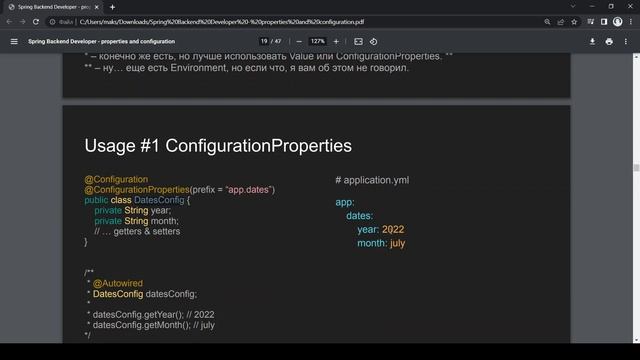This screenshot has width=640, height=360.
Task: Close the Spring Backend Developer tab
Action: (97, 7)
